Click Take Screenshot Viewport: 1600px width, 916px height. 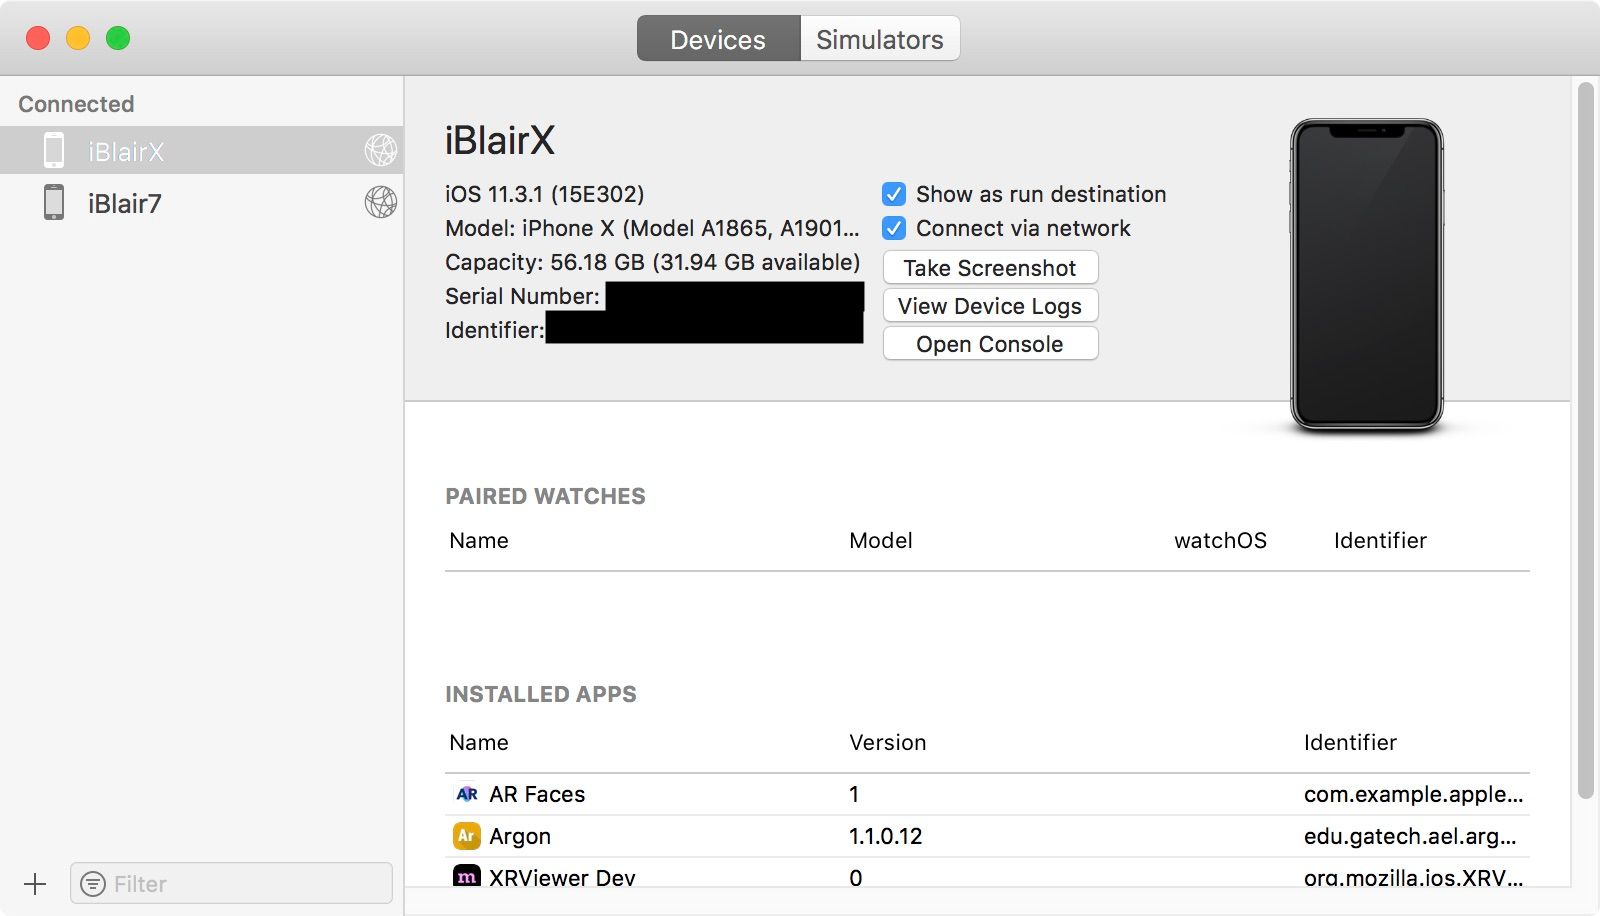point(989,267)
